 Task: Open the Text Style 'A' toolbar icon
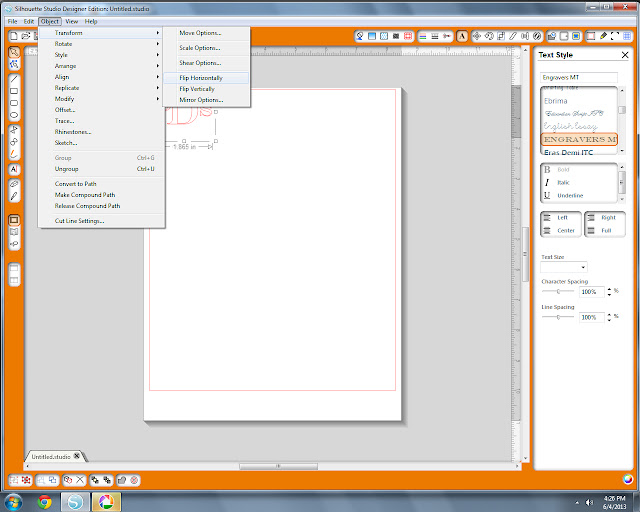coord(462,36)
